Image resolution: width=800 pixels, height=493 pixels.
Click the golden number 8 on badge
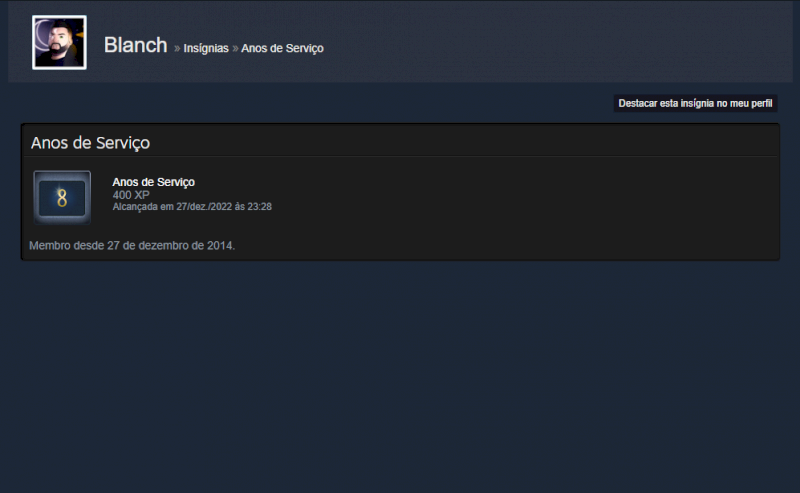coord(62,198)
